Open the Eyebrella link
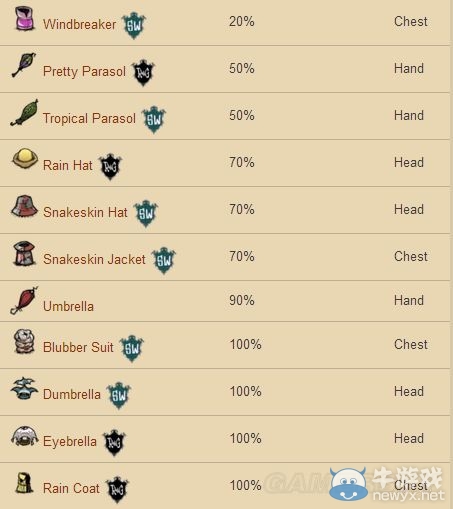Image resolution: width=453 pixels, height=509 pixels. click(x=70, y=442)
